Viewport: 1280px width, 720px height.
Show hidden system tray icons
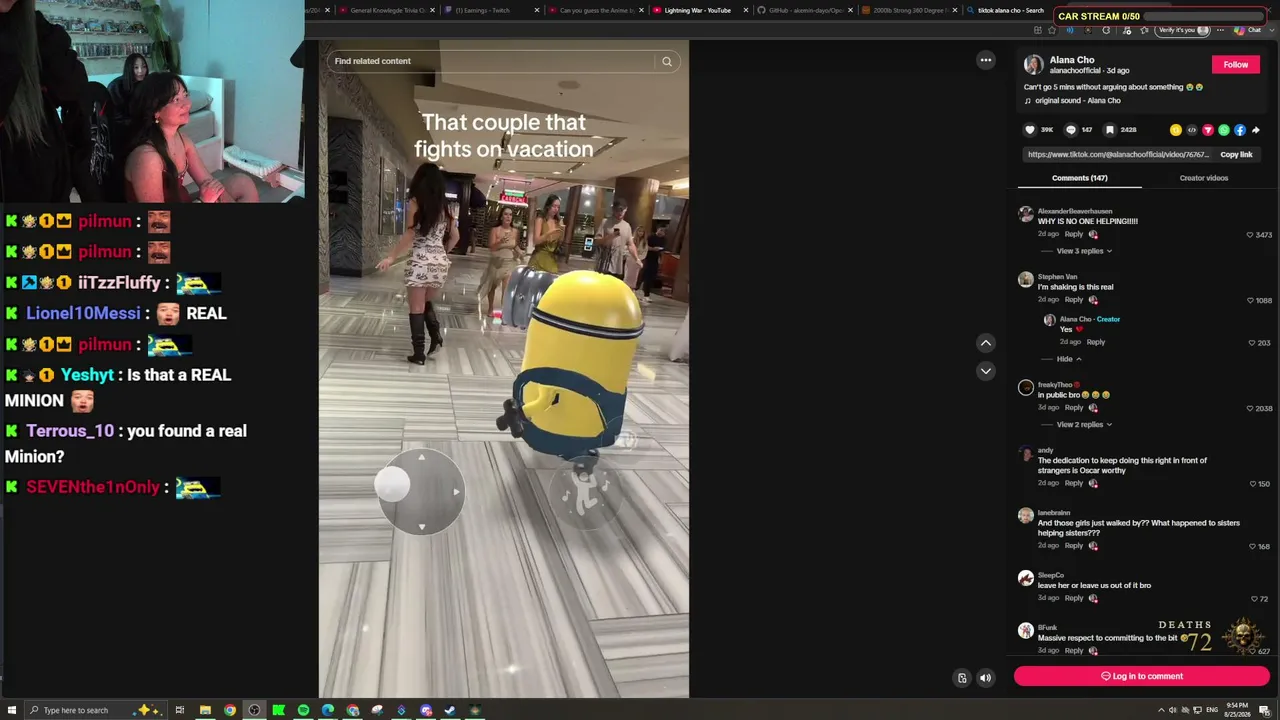click(1161, 710)
